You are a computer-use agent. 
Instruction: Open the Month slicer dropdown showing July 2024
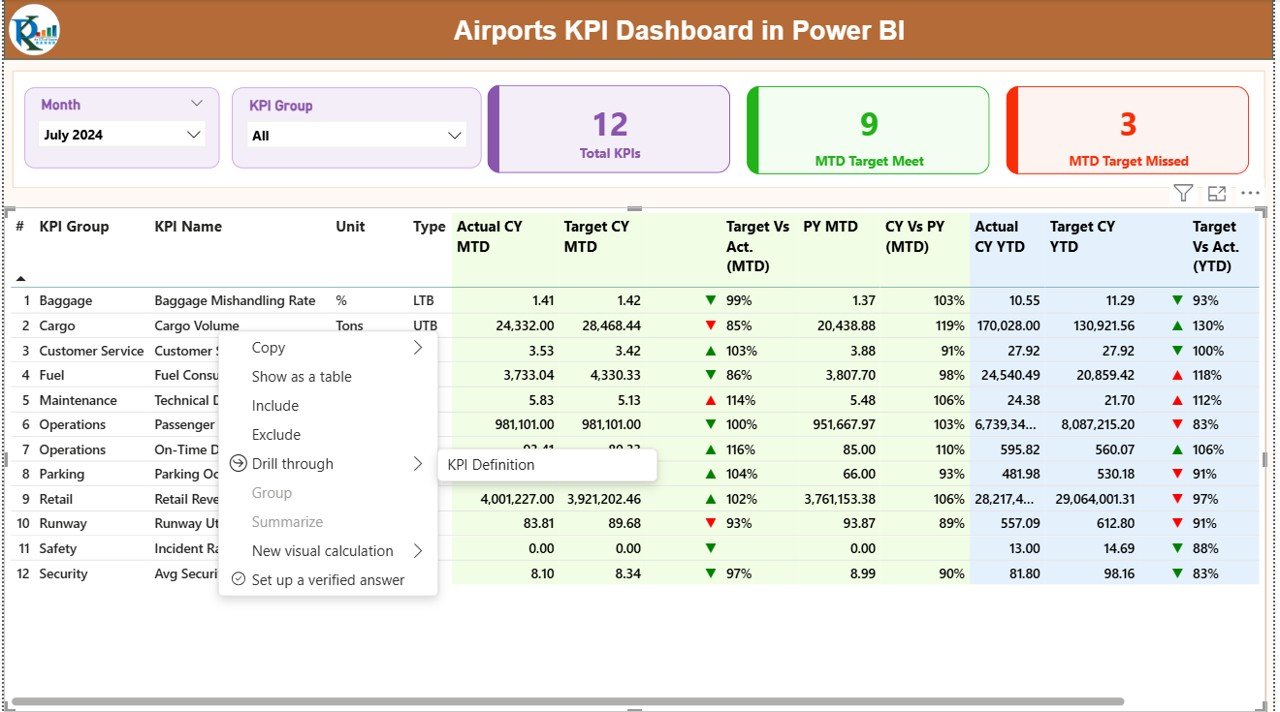coord(195,134)
